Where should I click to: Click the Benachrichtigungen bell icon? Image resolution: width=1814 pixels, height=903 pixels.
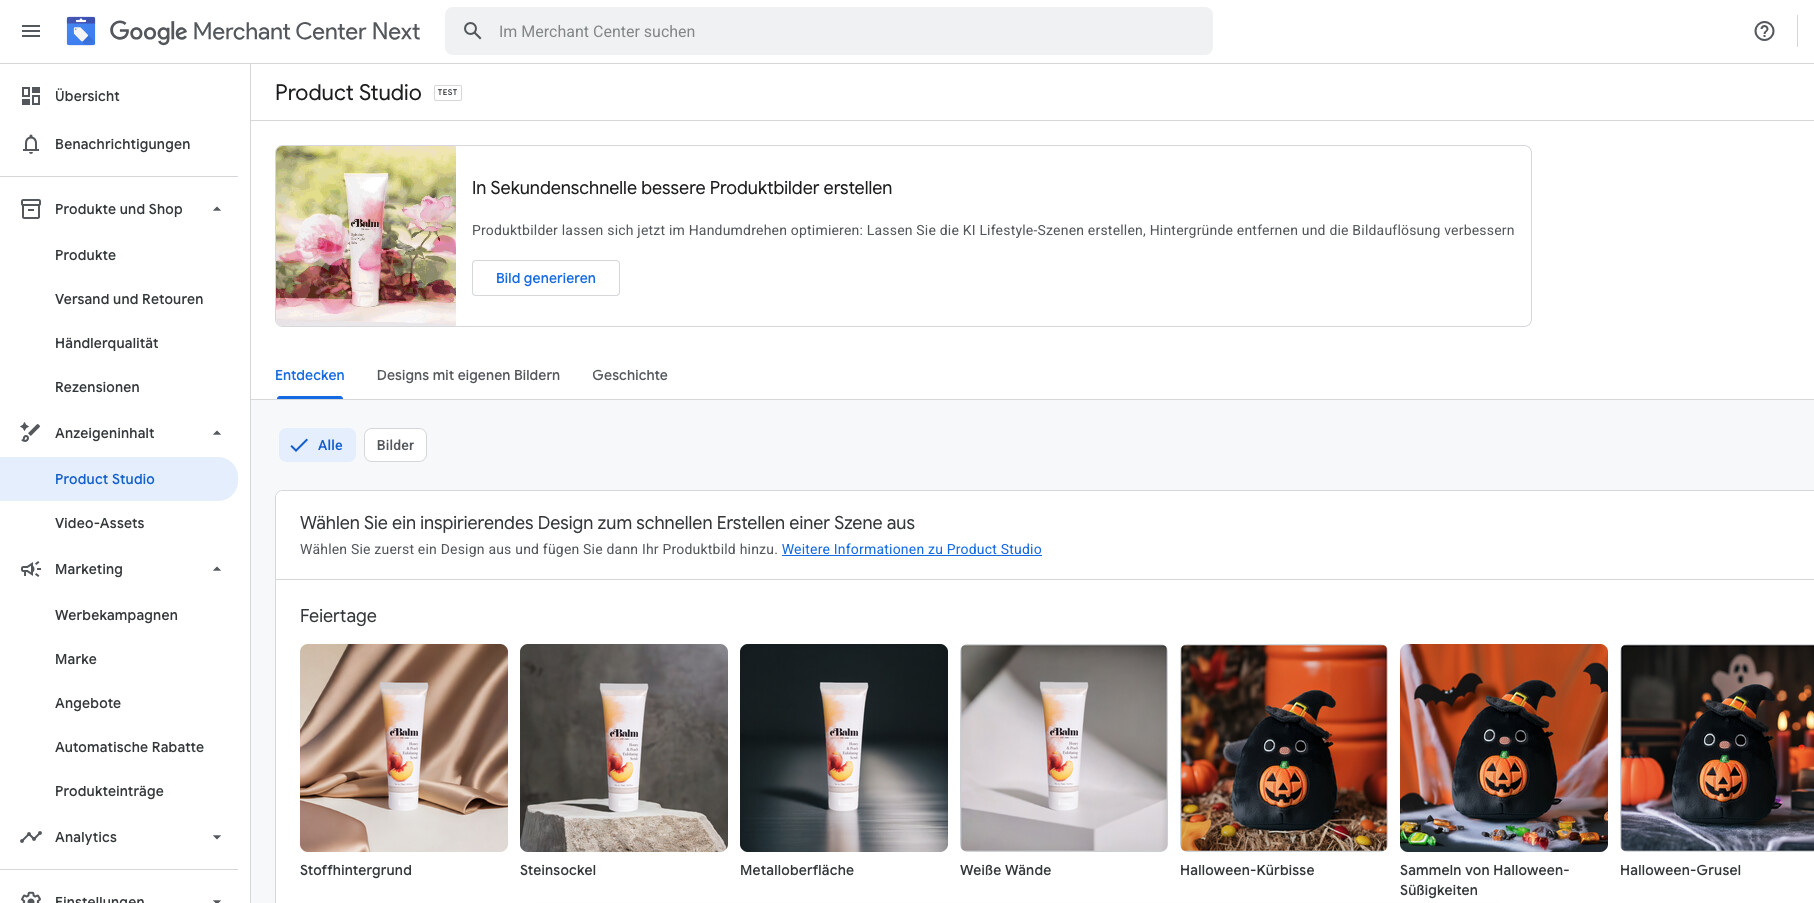[31, 144]
